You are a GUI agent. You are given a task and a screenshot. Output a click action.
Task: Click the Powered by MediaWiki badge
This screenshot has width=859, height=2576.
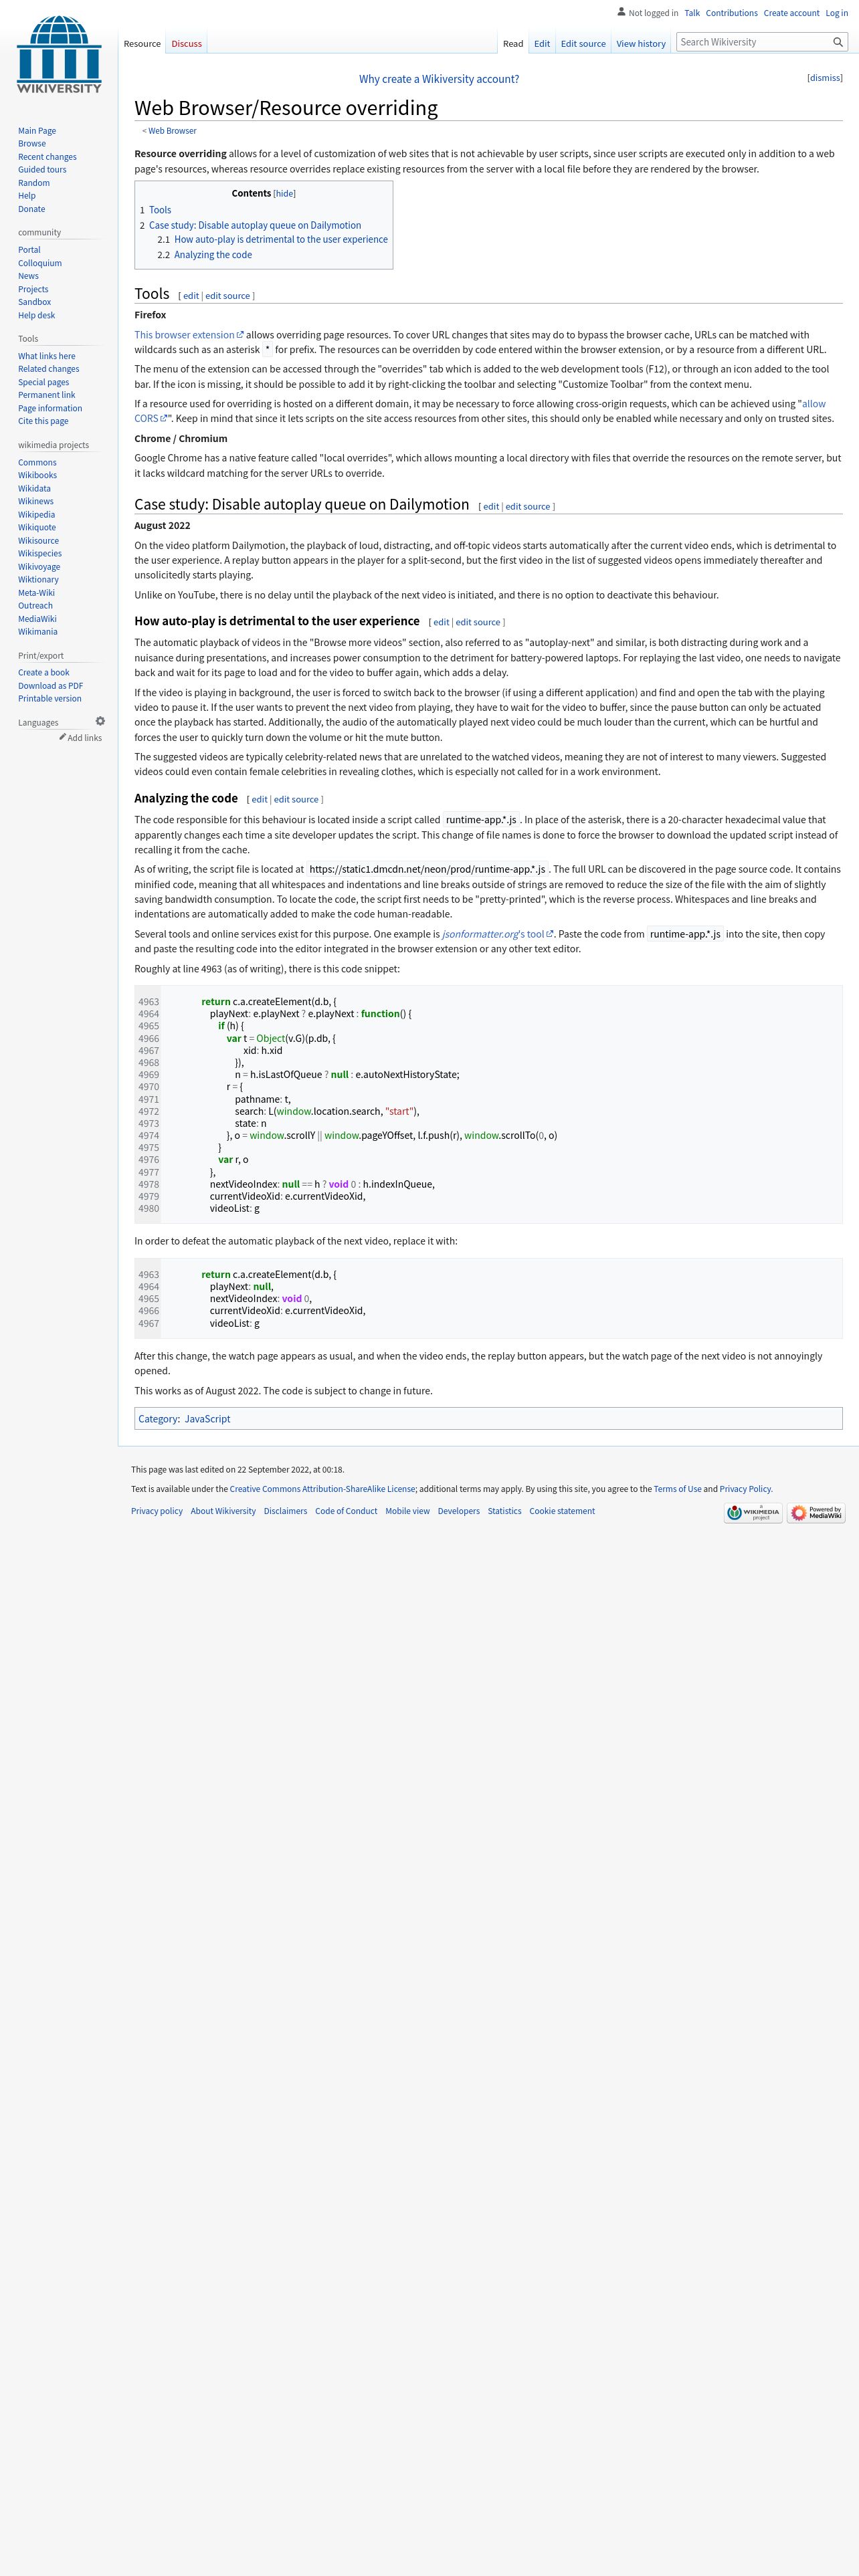tap(816, 1513)
